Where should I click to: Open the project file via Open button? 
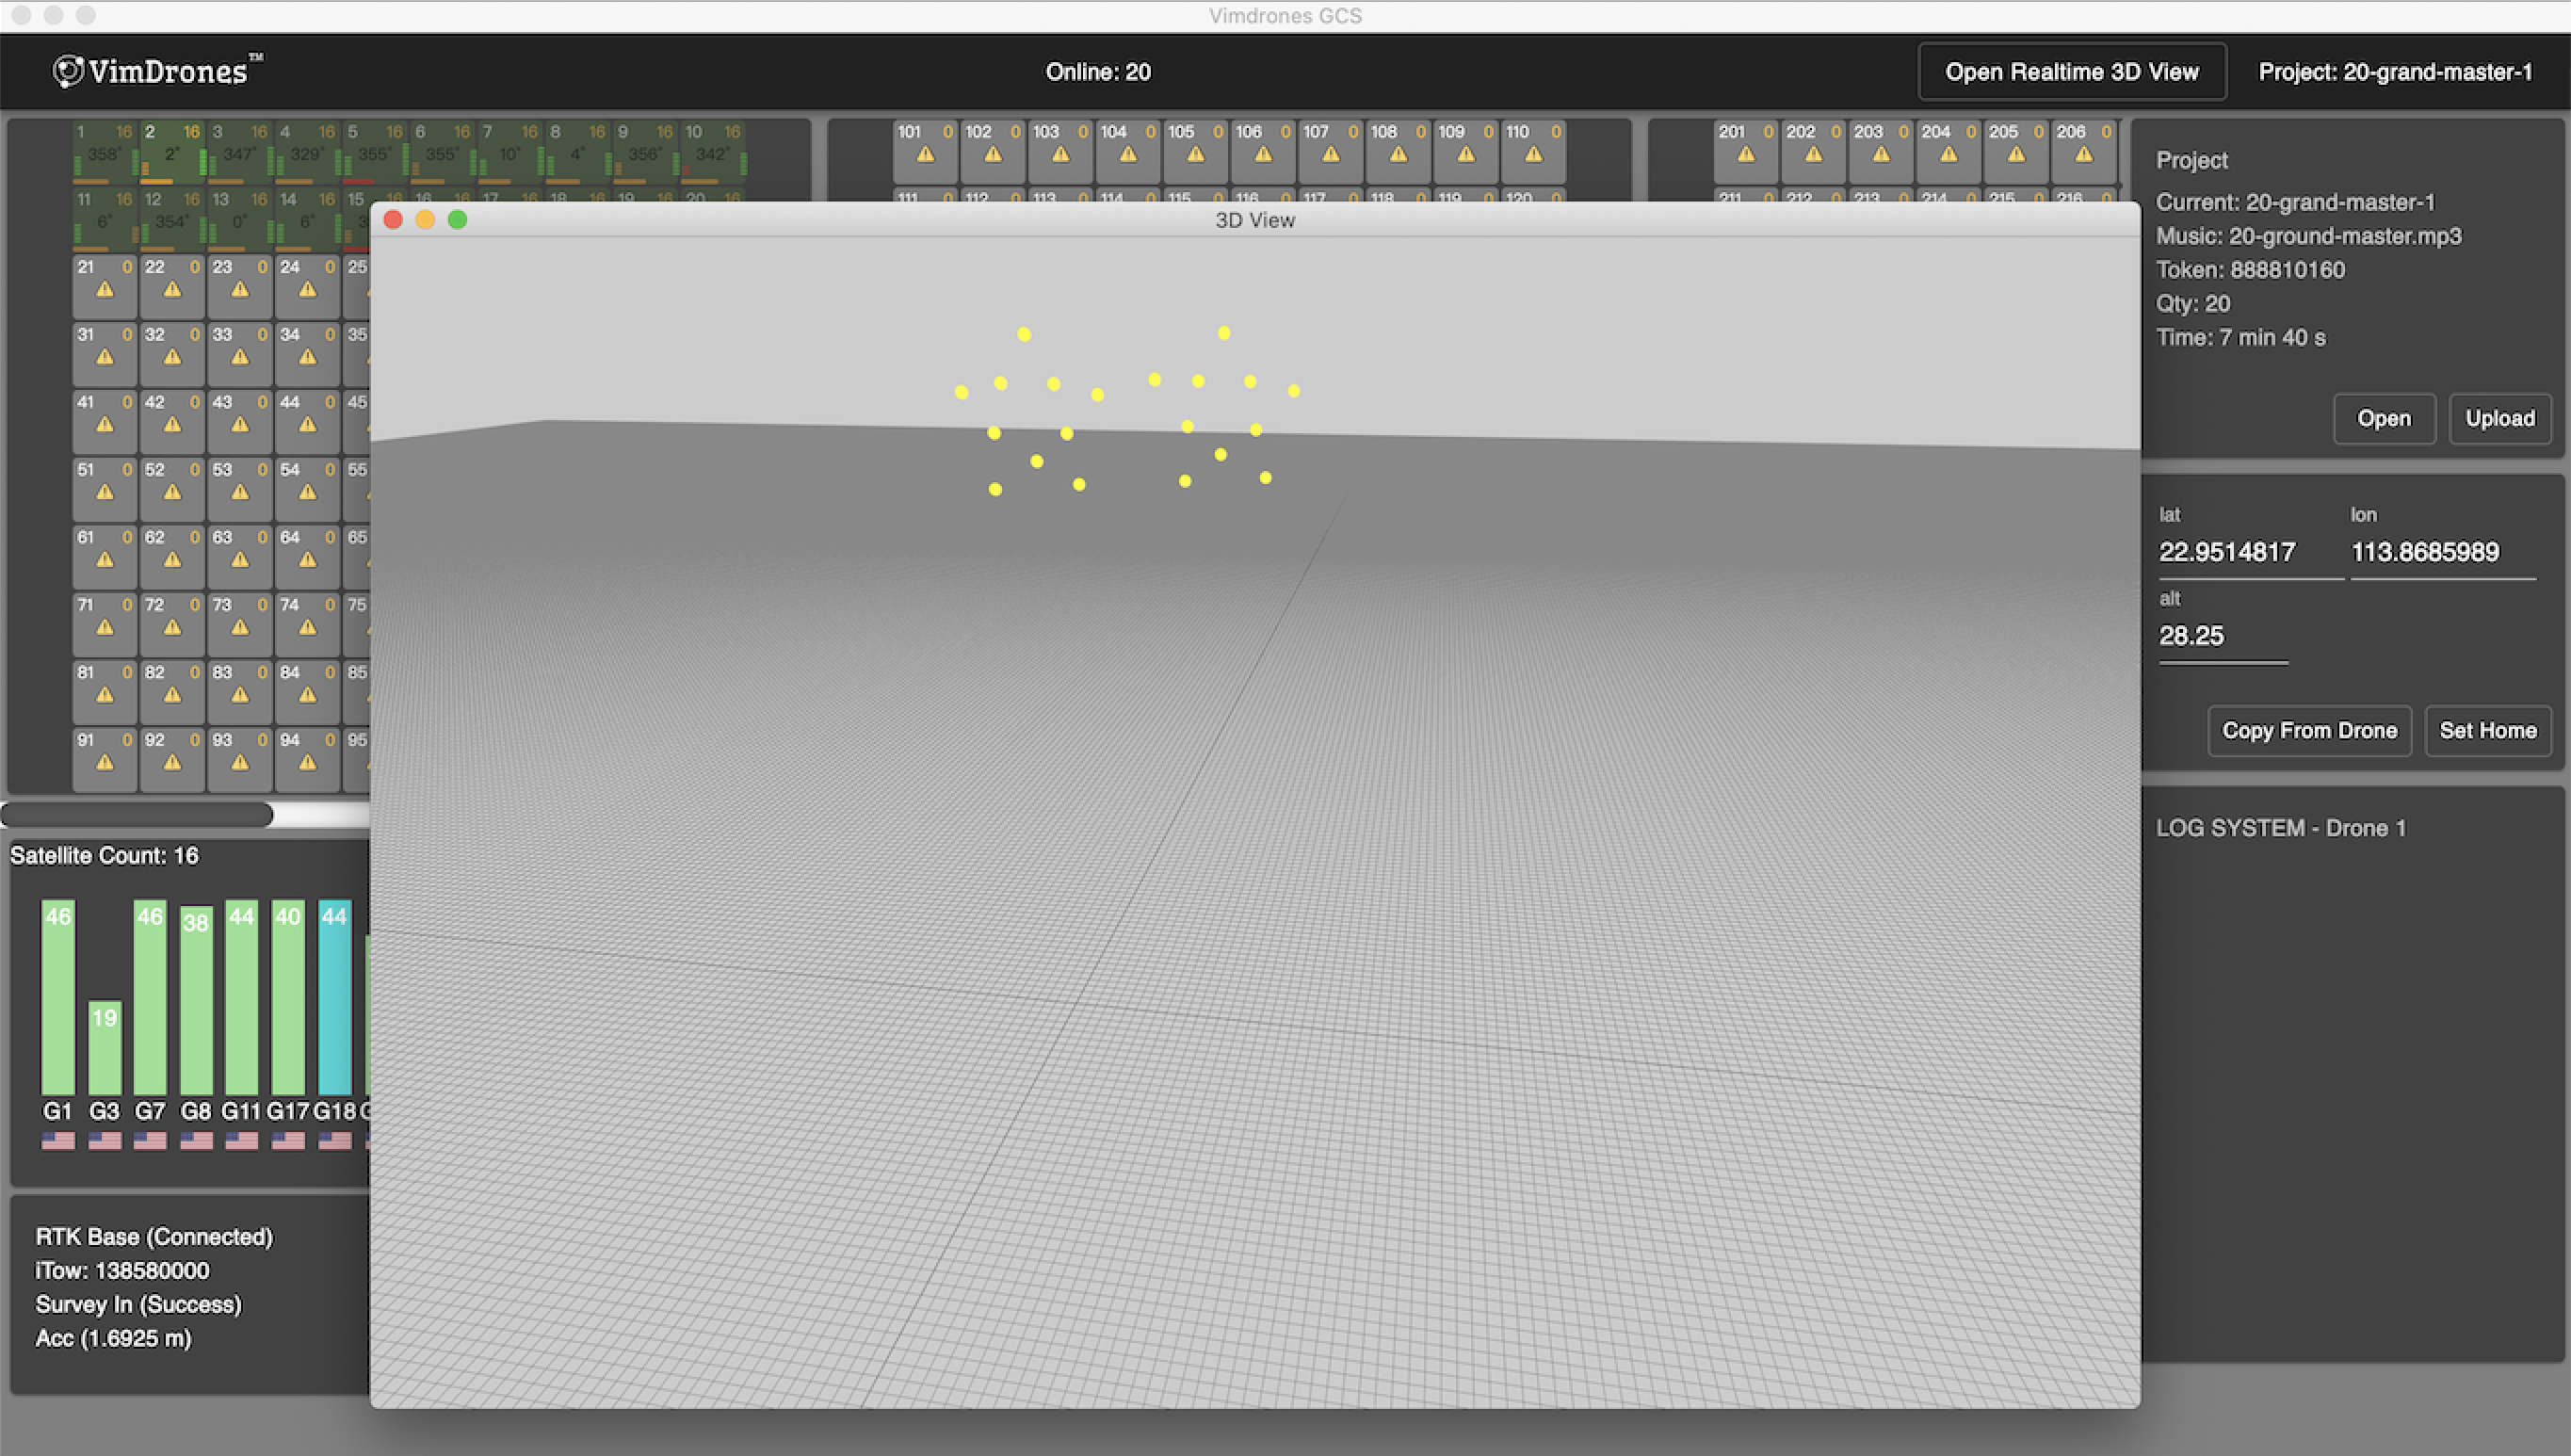[x=2382, y=418]
